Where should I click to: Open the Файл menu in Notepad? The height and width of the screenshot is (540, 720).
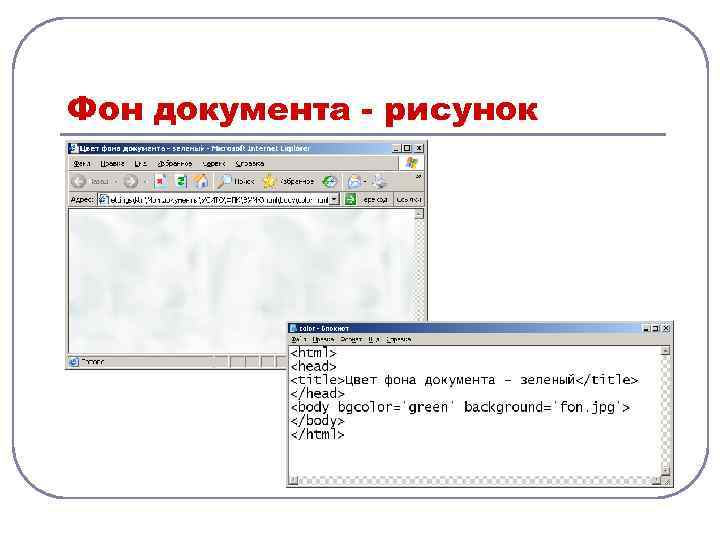point(298,340)
